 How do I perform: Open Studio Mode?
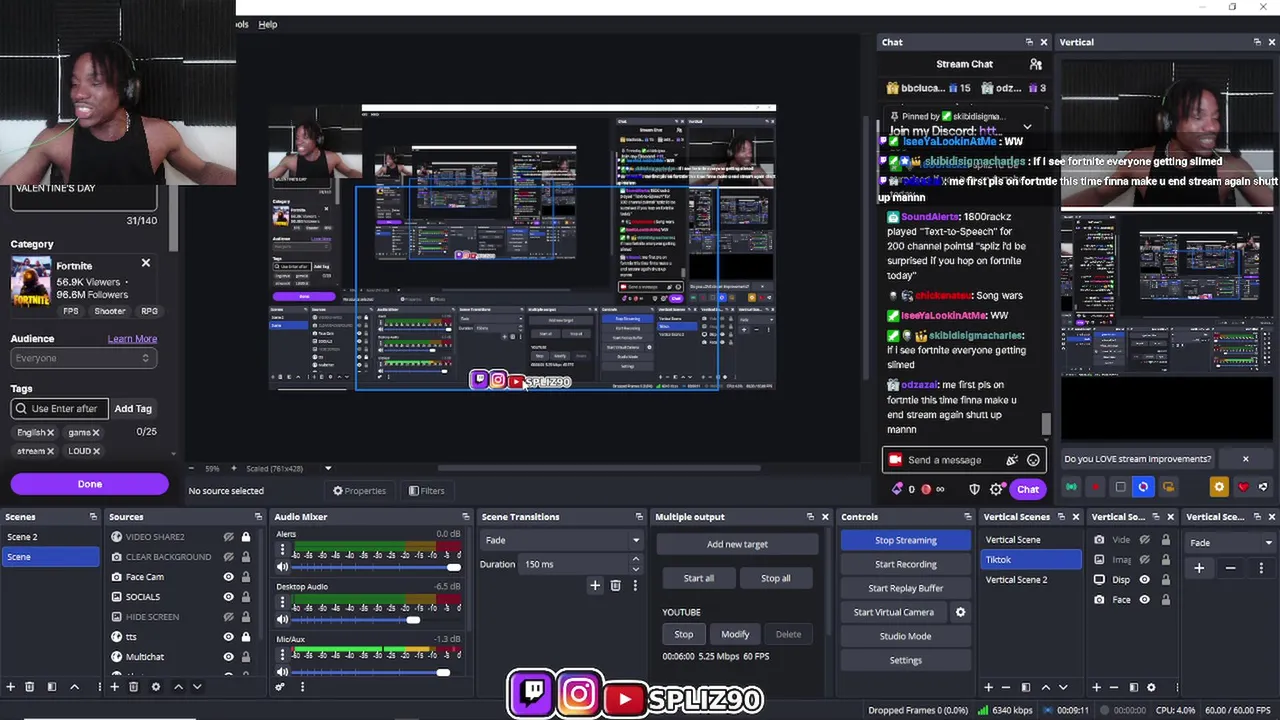905,636
